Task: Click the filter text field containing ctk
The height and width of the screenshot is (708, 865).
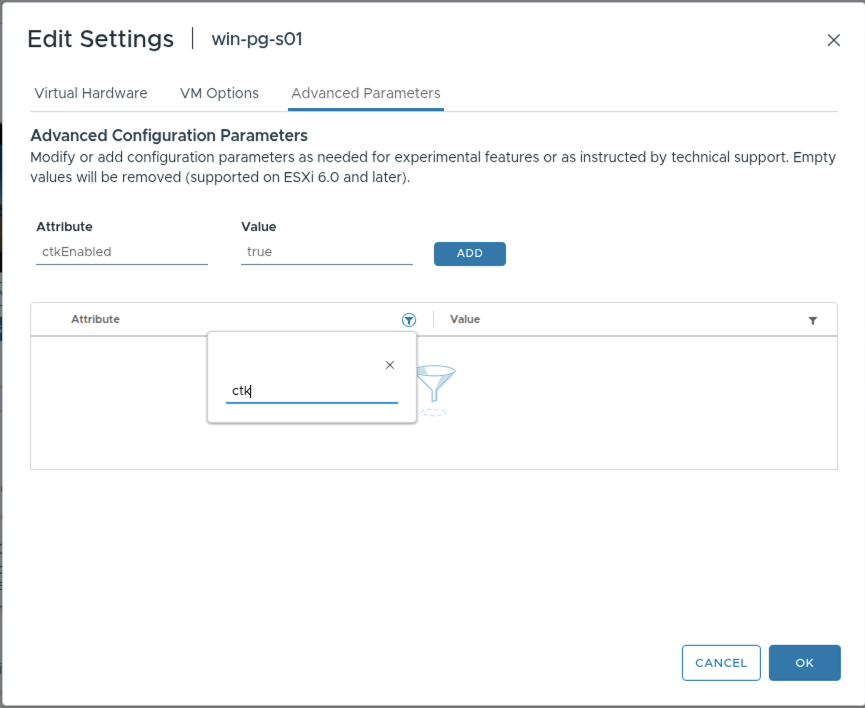Action: [x=312, y=391]
